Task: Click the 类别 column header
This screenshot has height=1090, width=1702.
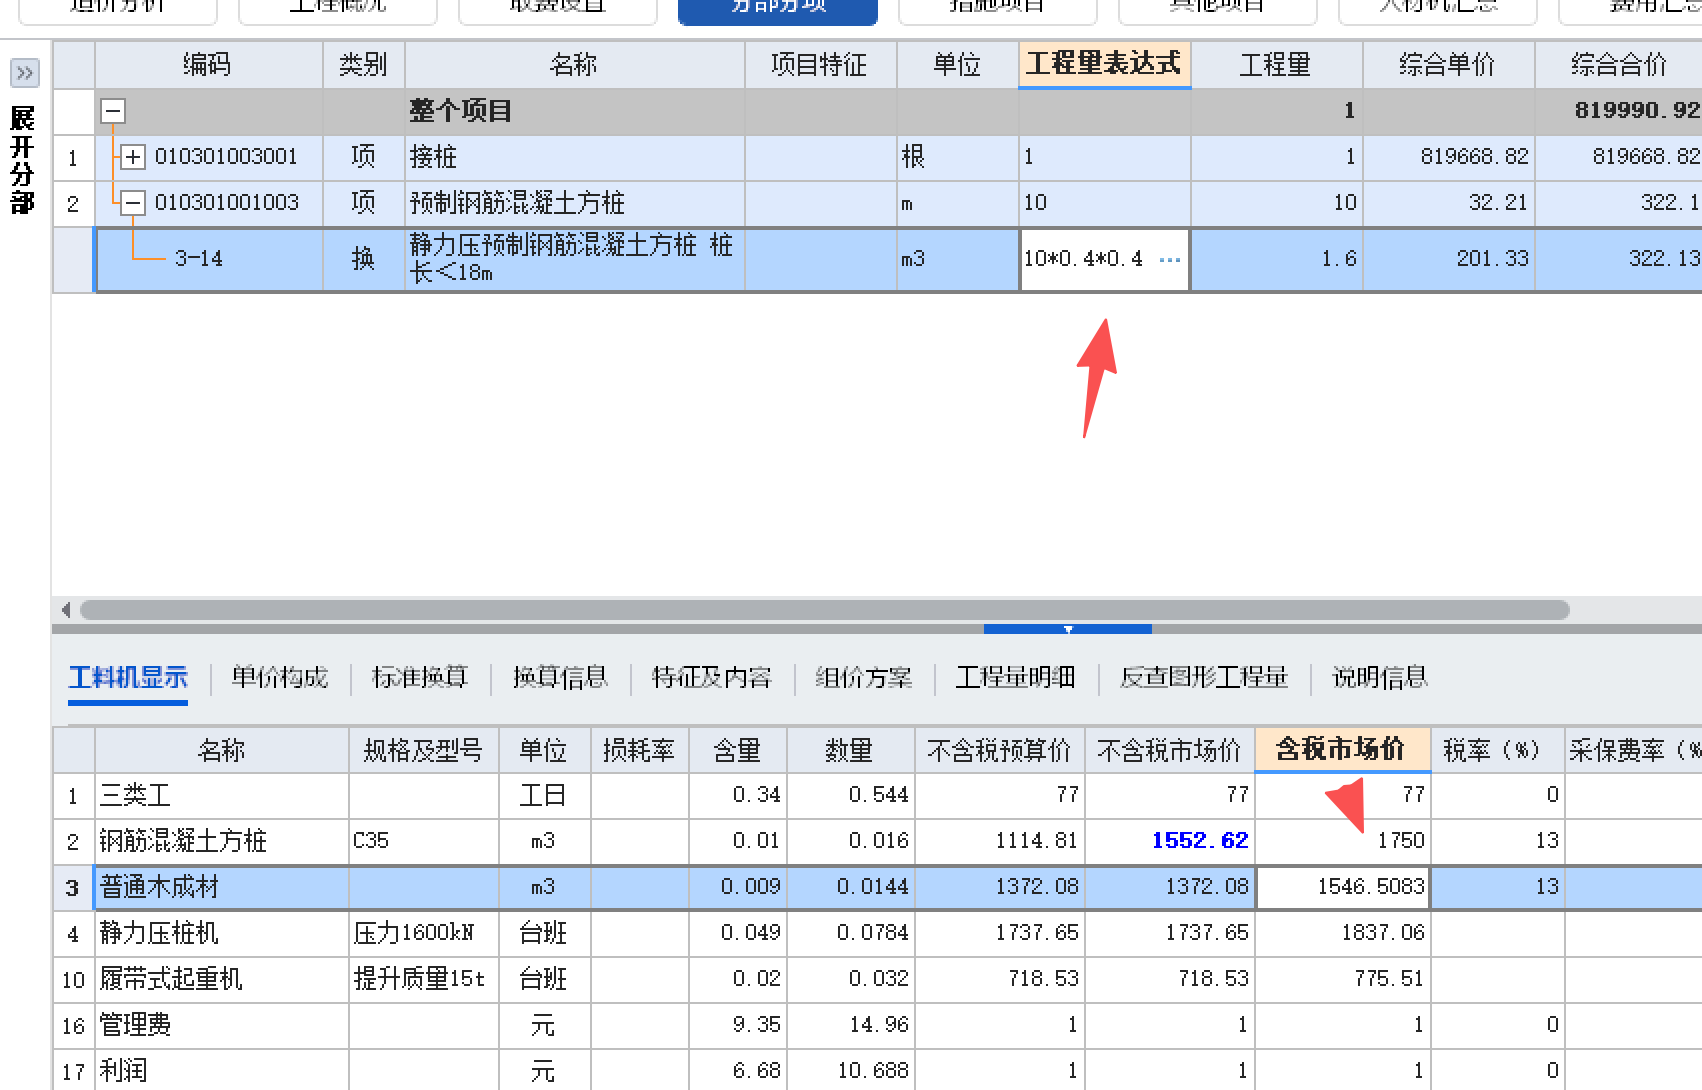Action: tap(363, 65)
